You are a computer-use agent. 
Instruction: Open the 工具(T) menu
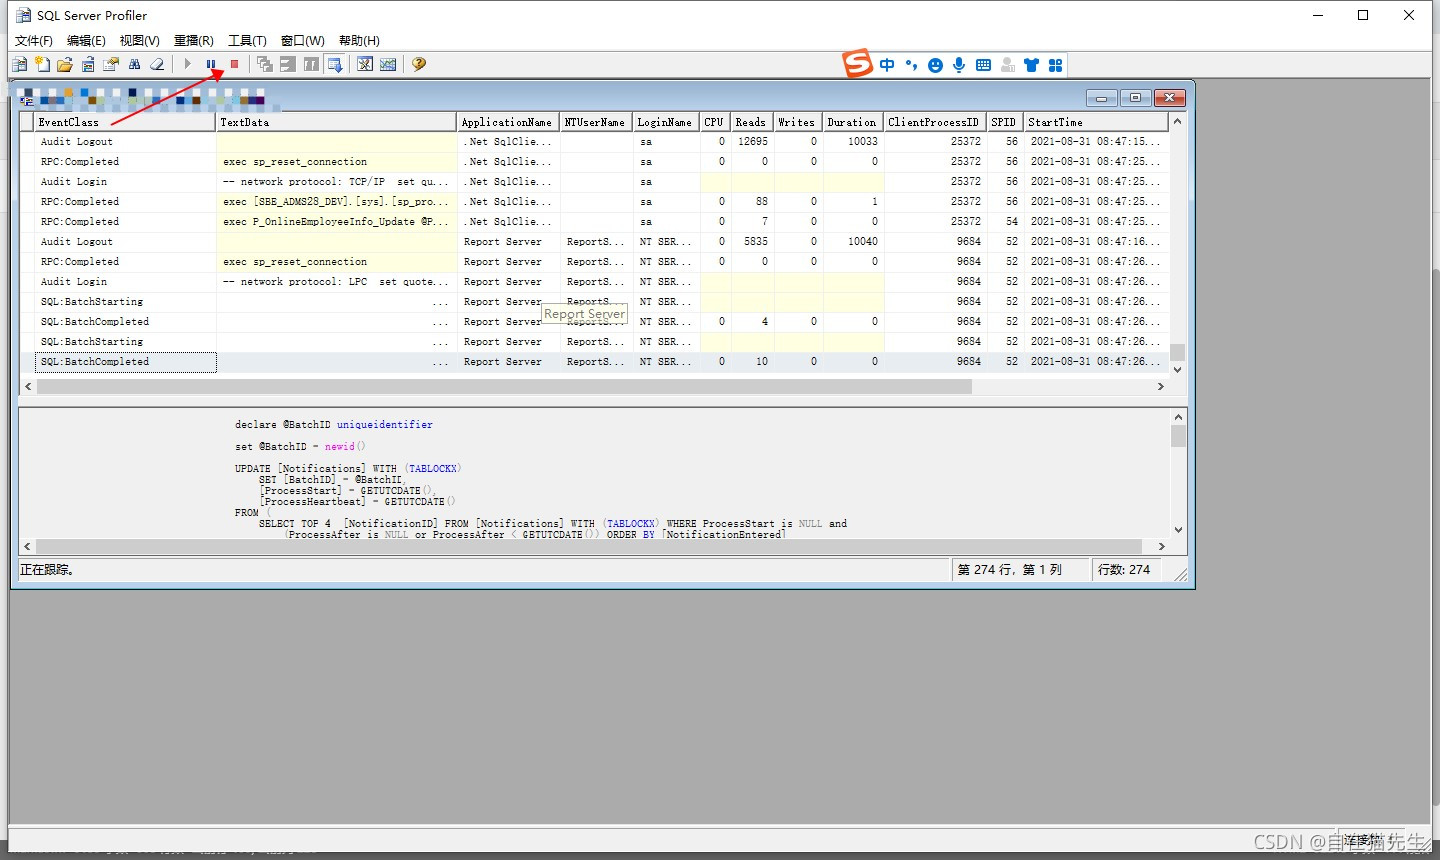[x=247, y=41]
